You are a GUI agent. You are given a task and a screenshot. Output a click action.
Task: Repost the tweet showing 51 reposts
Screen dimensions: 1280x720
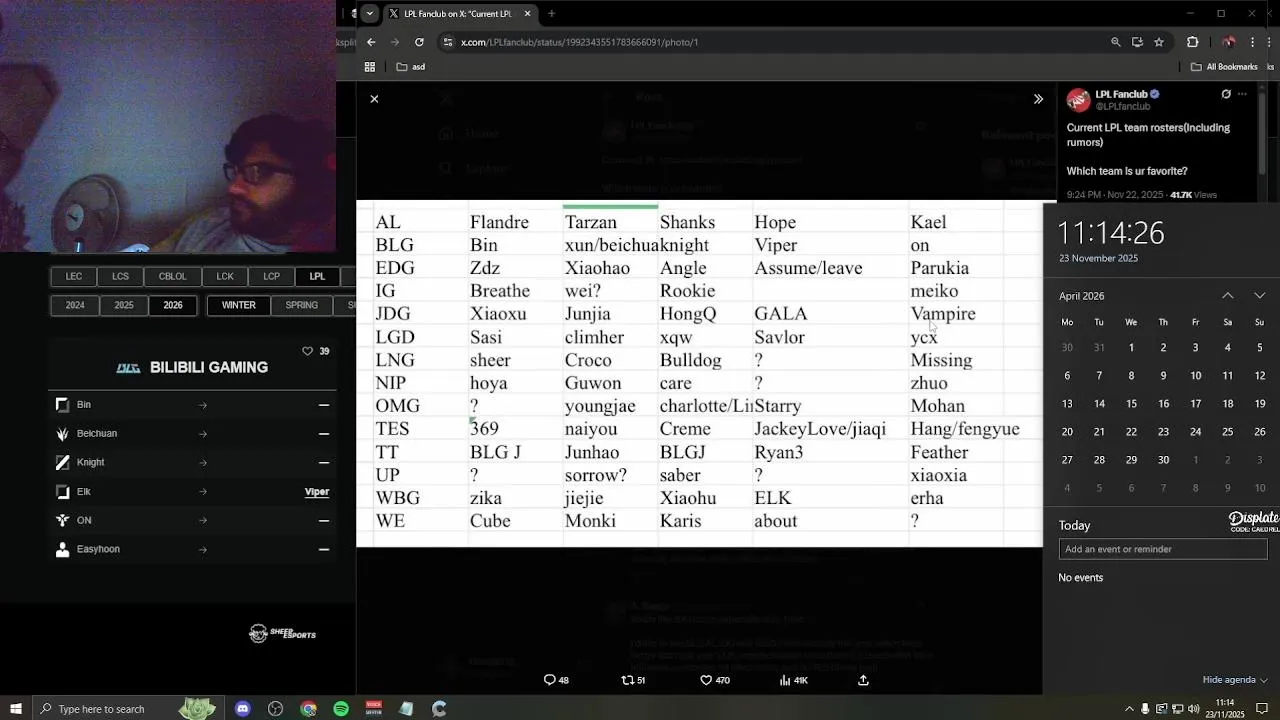click(x=633, y=680)
